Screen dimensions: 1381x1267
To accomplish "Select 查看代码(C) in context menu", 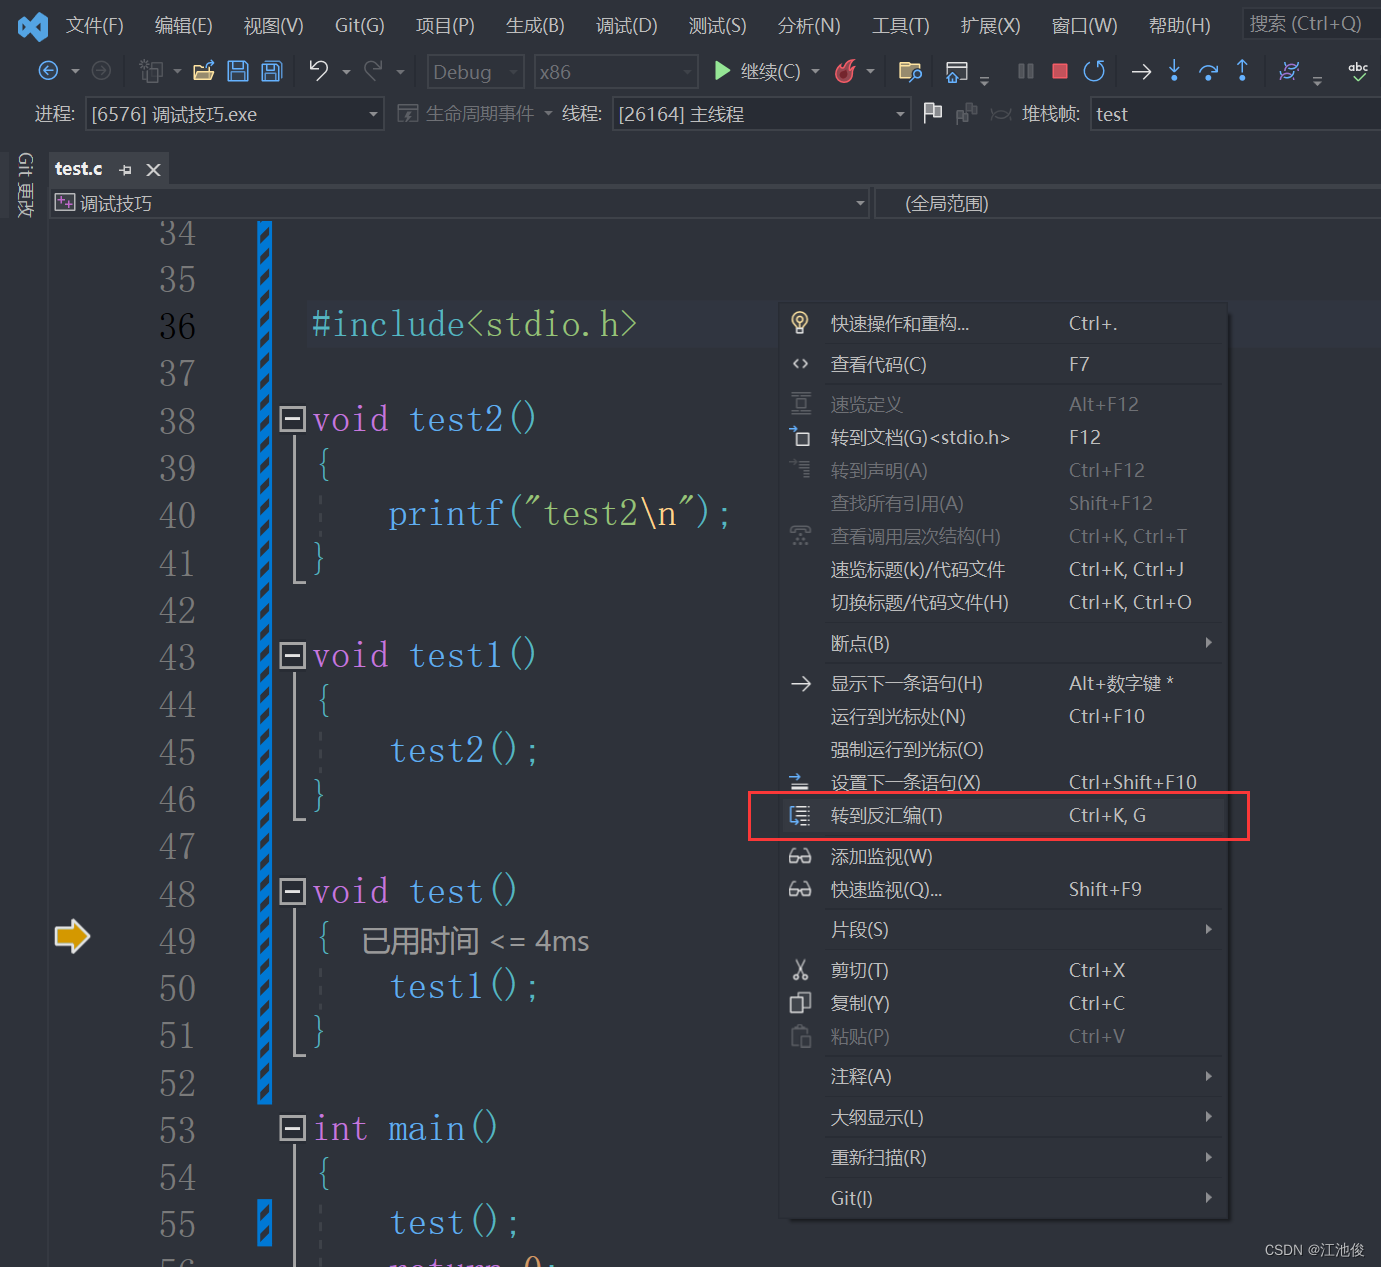I will pyautogui.click(x=1004, y=365).
